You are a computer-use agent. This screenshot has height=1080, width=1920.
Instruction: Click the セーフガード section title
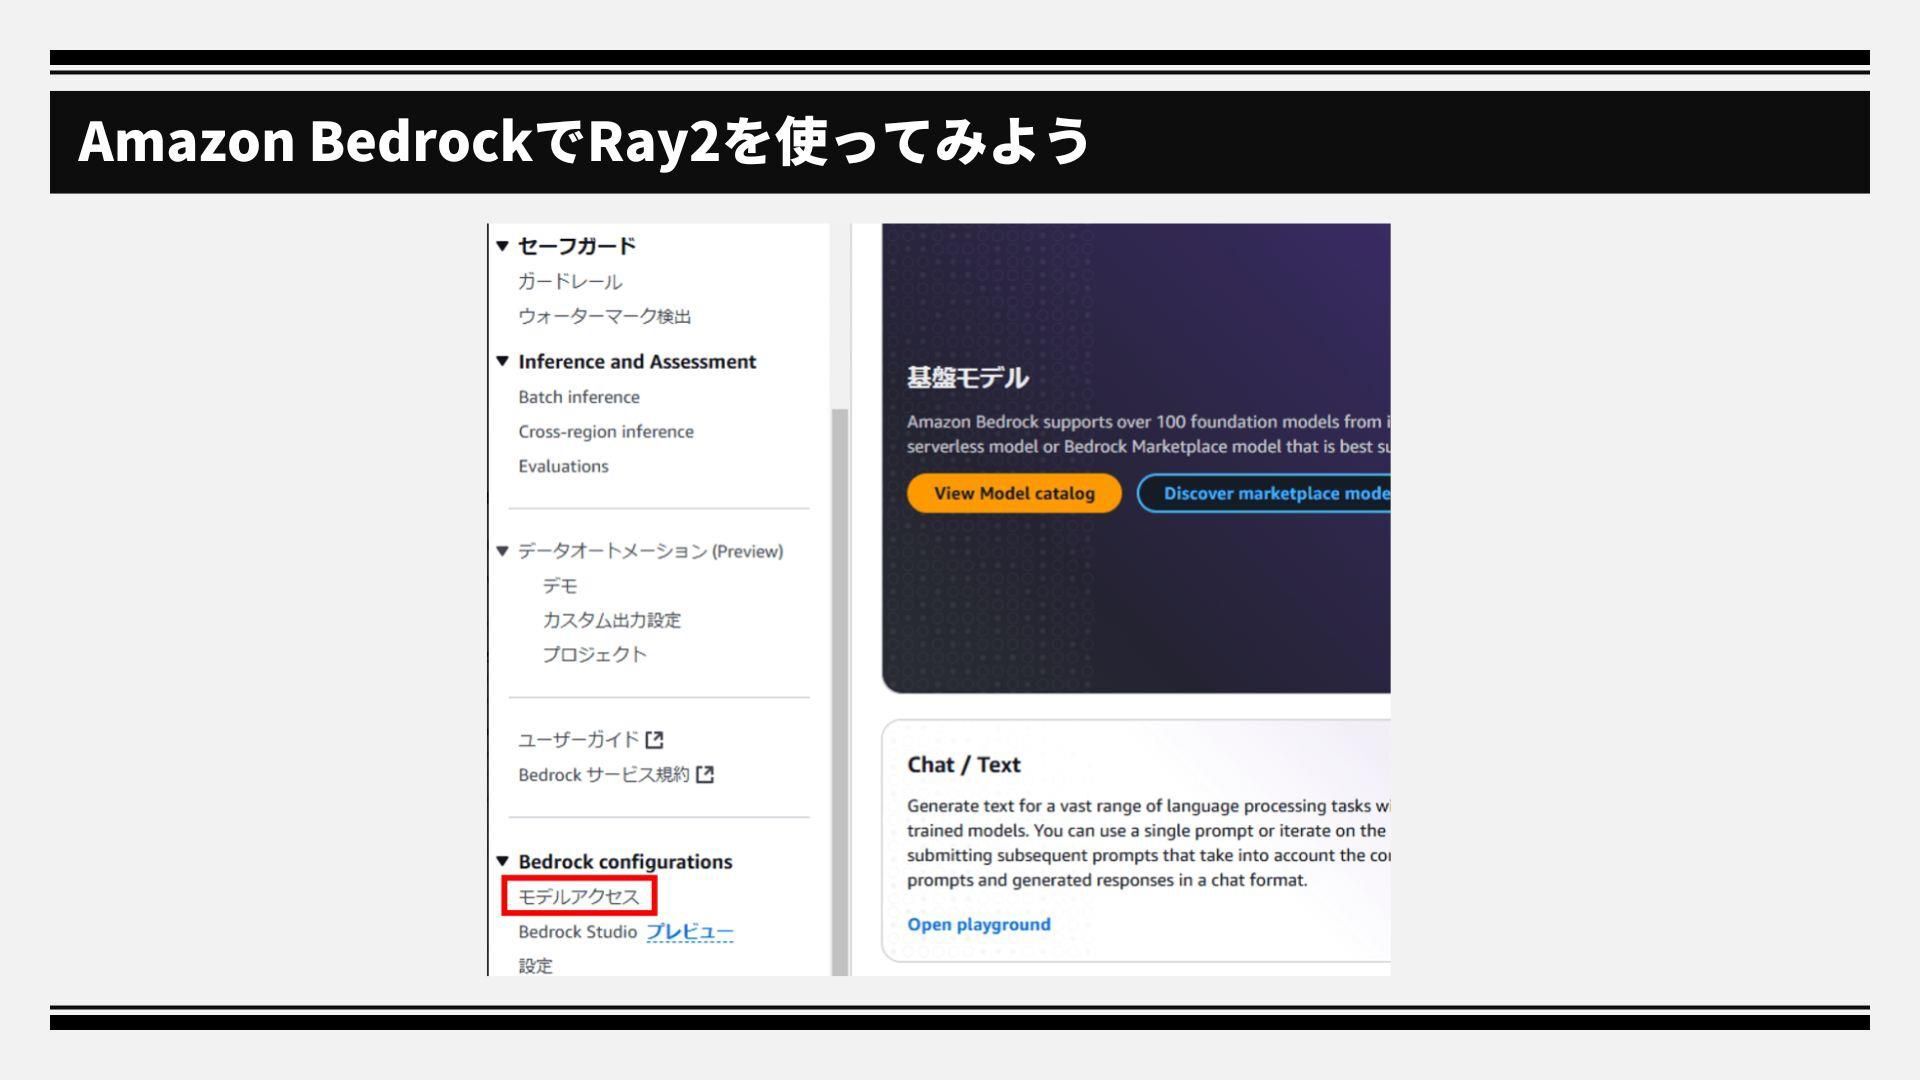pyautogui.click(x=577, y=246)
